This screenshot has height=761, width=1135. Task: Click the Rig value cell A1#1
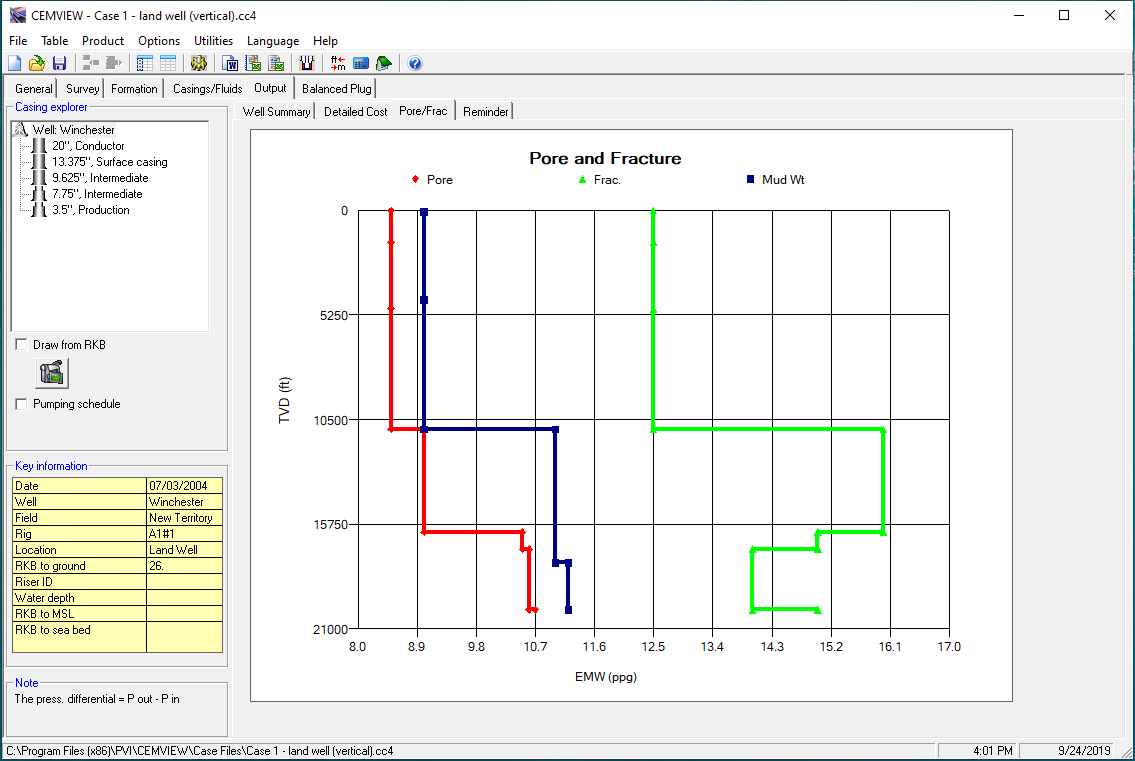[184, 534]
